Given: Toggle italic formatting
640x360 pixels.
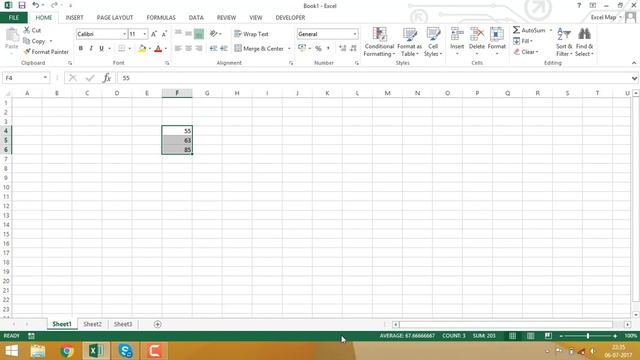Looking at the screenshot, I should point(91,48).
